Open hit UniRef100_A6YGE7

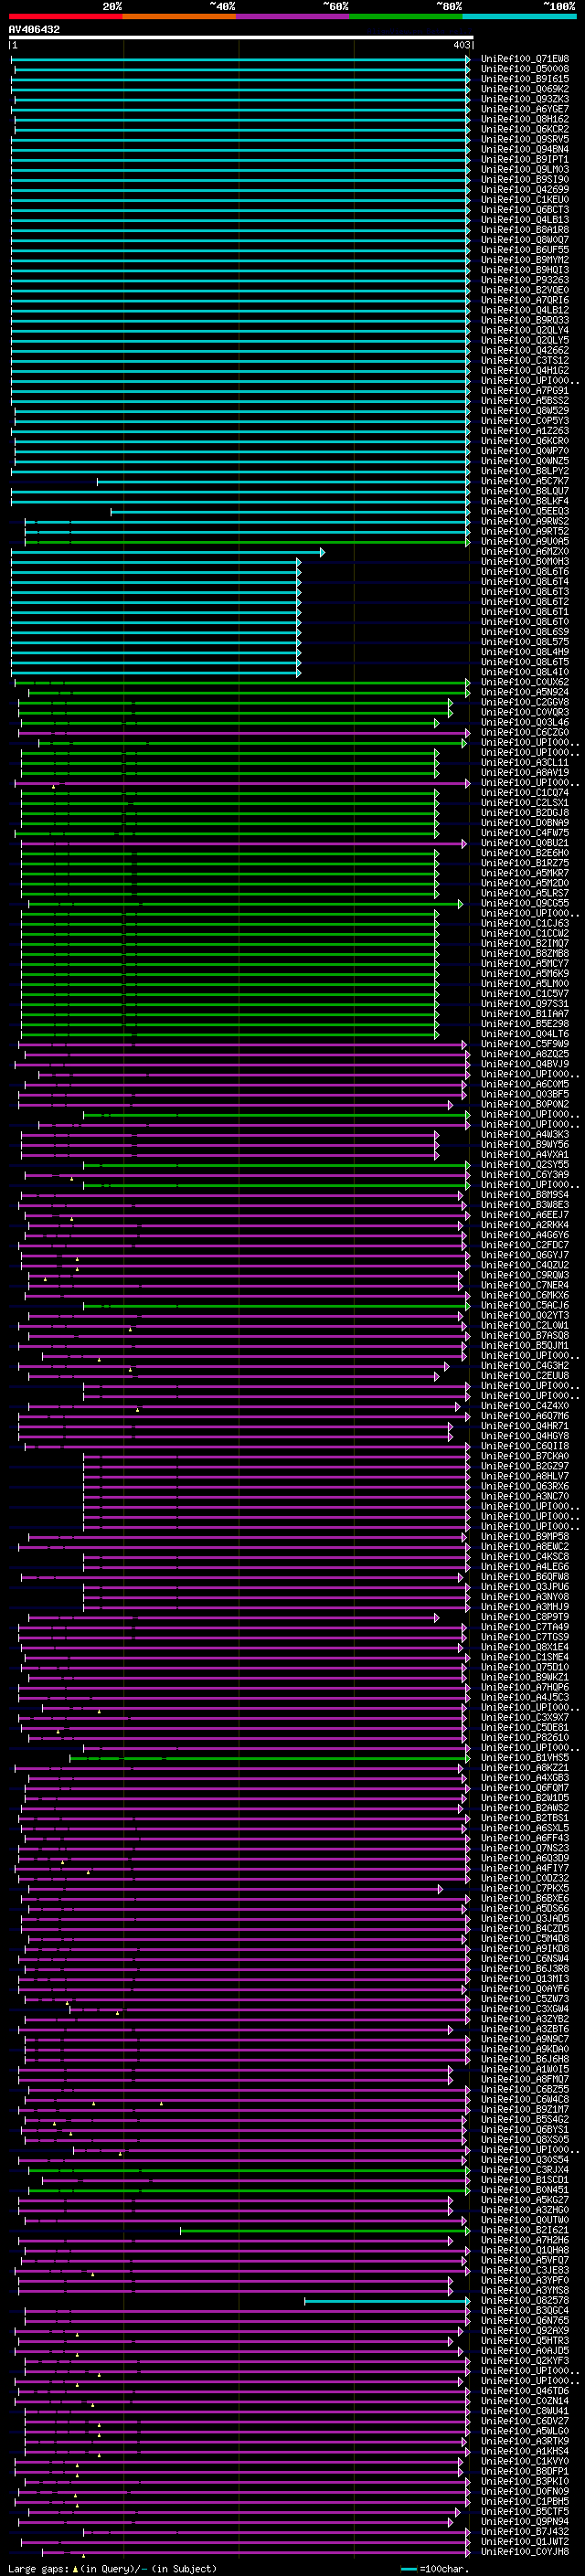(x=525, y=109)
